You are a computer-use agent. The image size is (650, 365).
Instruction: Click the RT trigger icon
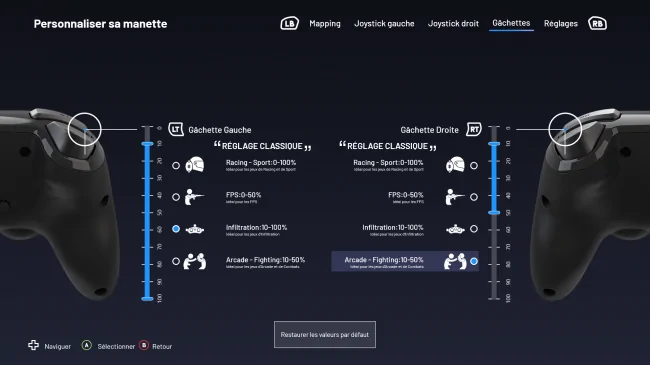pos(474,129)
